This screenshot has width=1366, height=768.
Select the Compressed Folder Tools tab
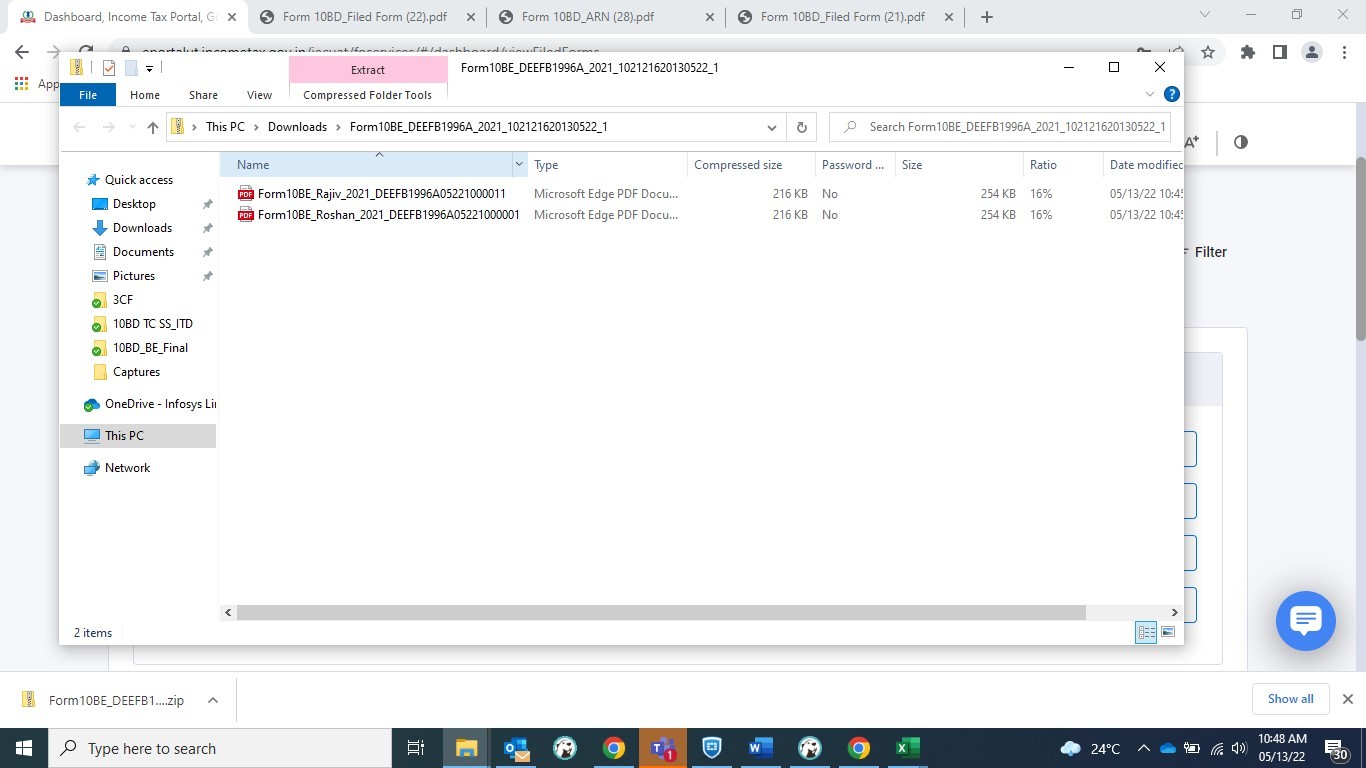click(x=367, y=95)
